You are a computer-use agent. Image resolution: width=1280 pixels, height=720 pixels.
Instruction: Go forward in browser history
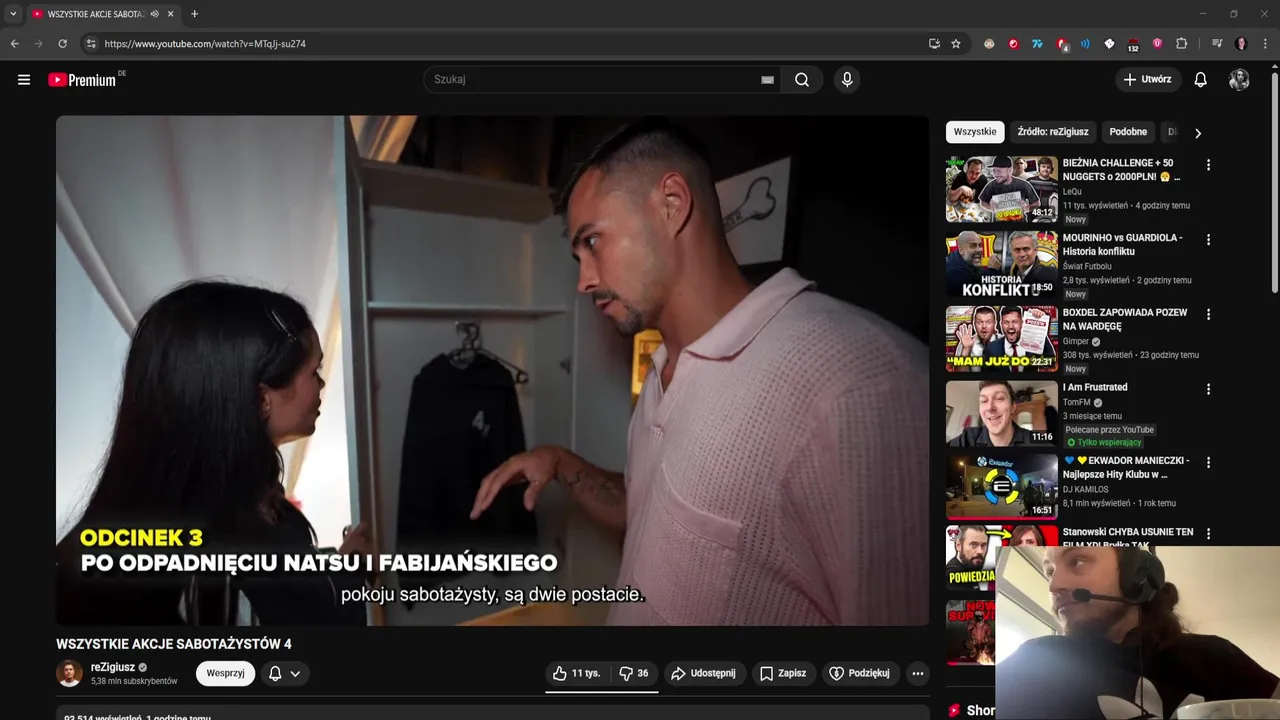(38, 44)
